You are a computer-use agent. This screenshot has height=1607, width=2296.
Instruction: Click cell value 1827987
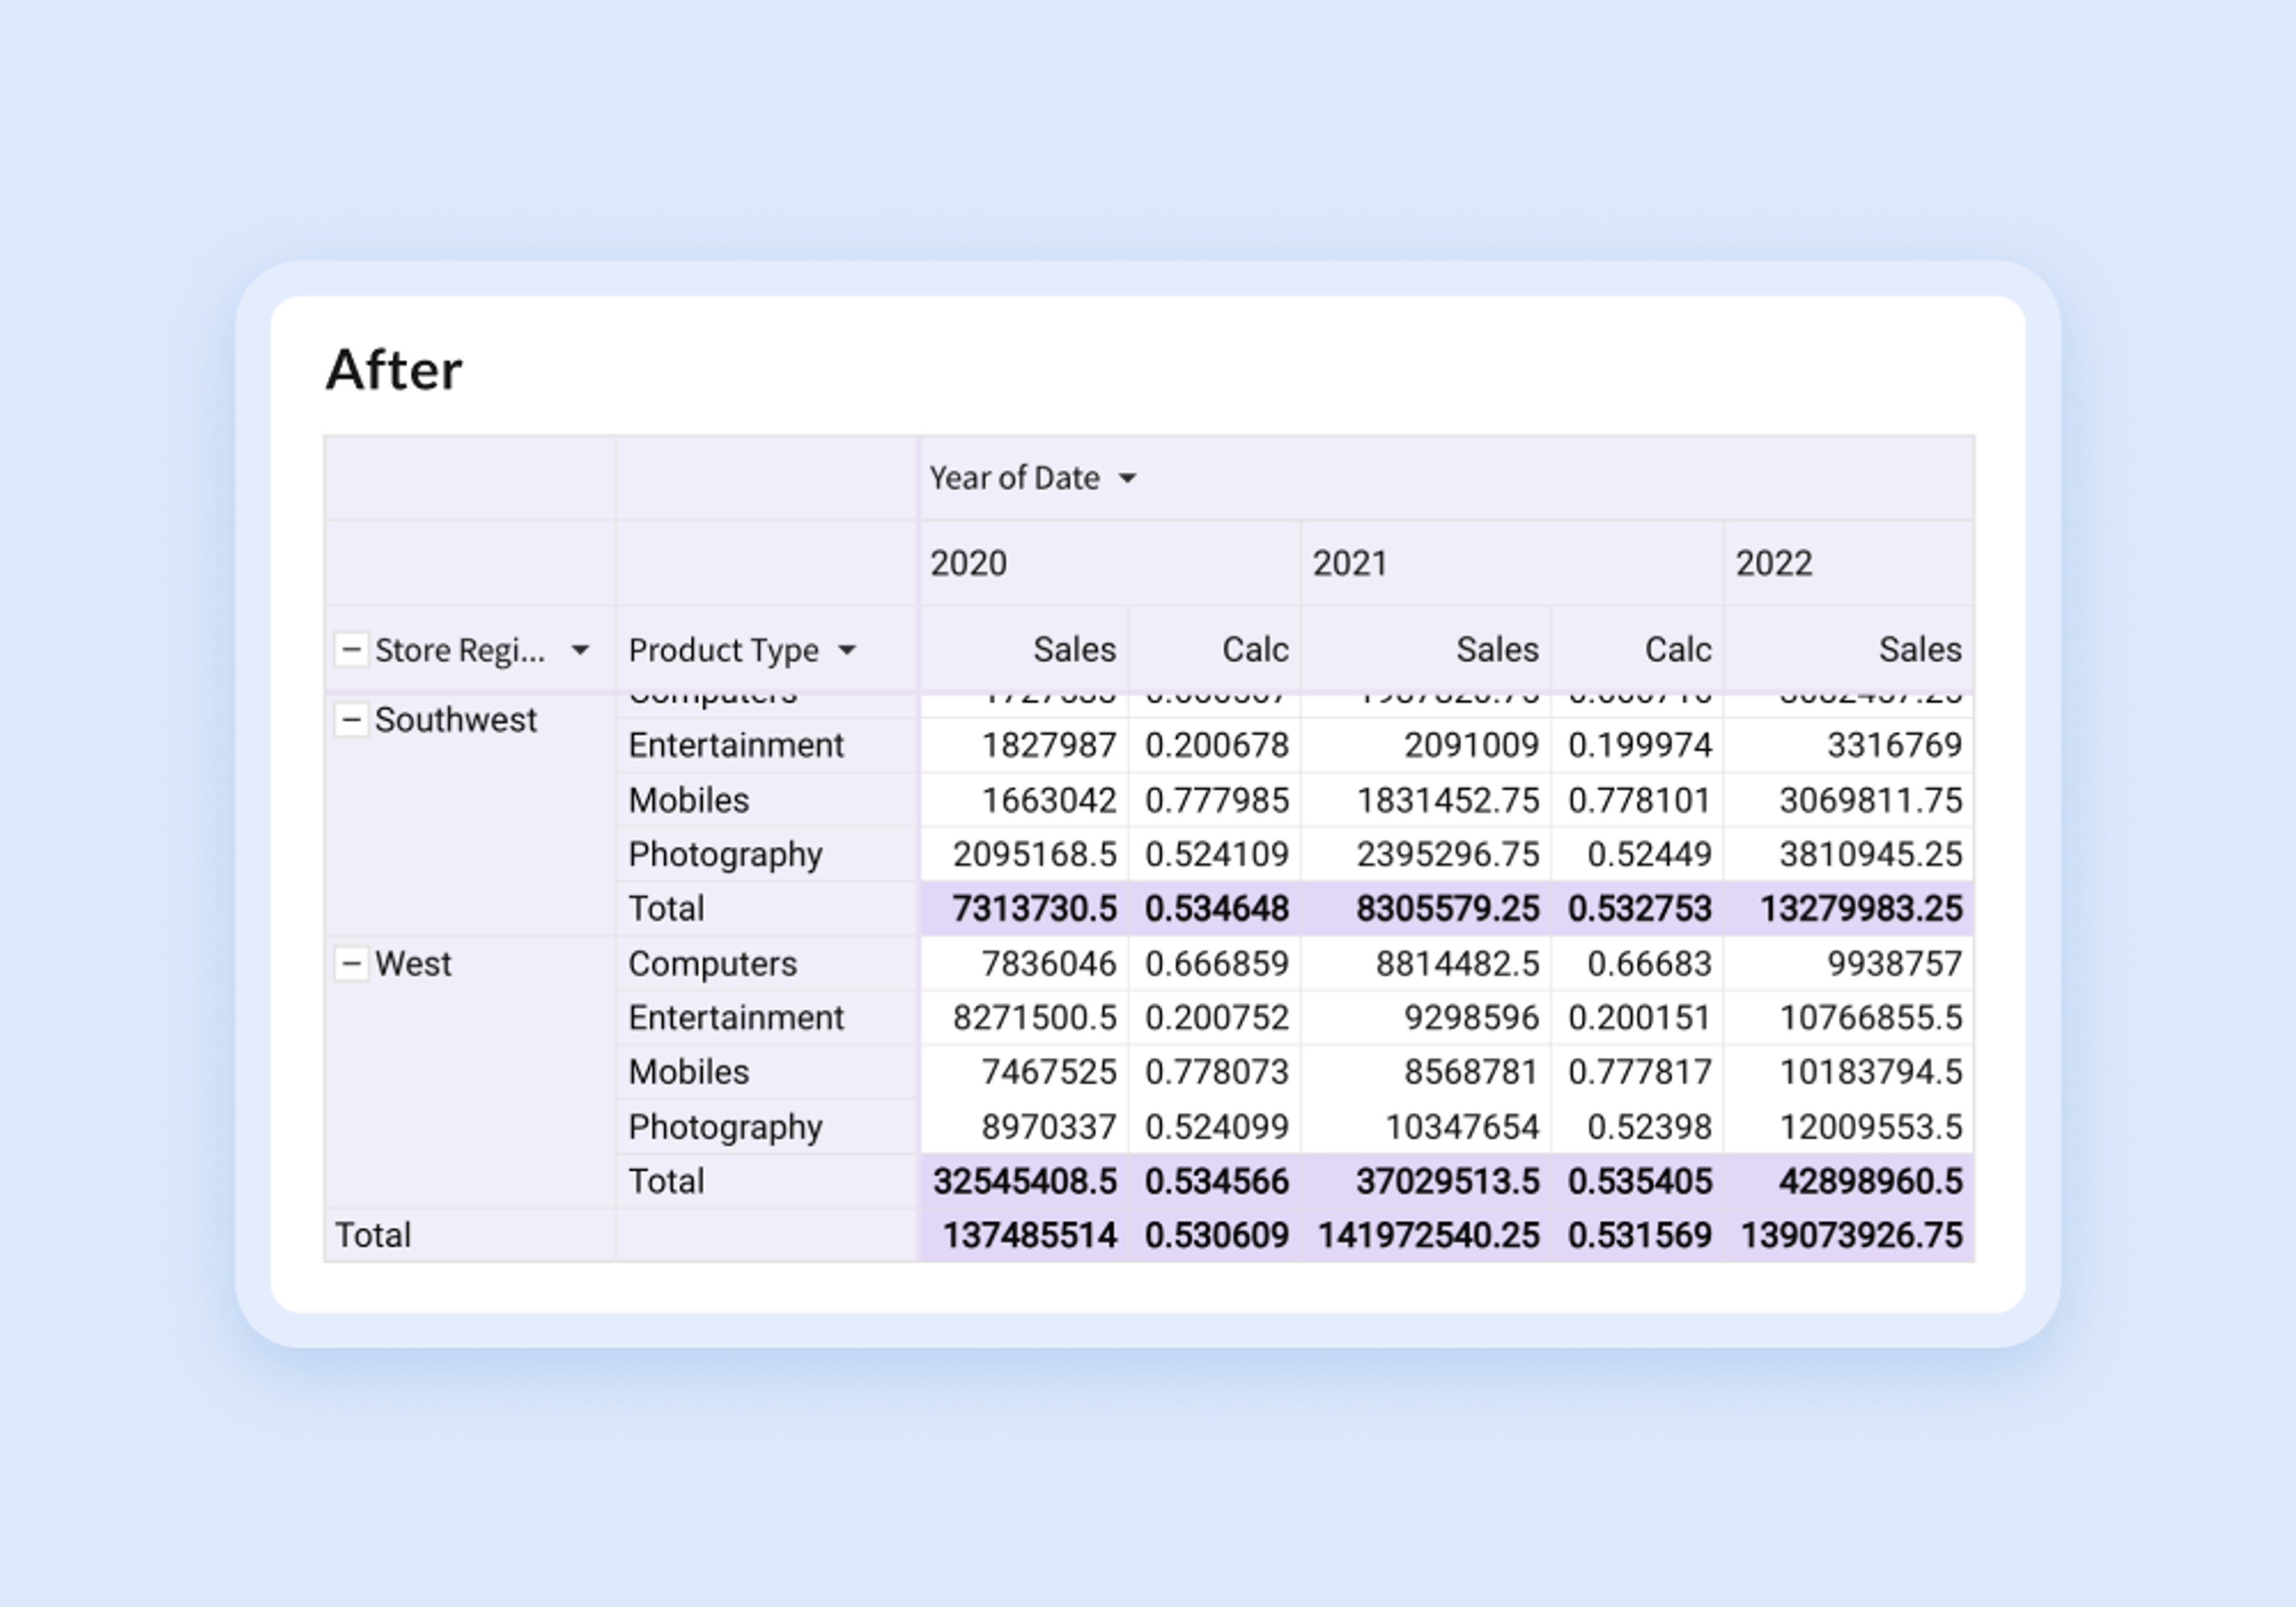click(1049, 745)
